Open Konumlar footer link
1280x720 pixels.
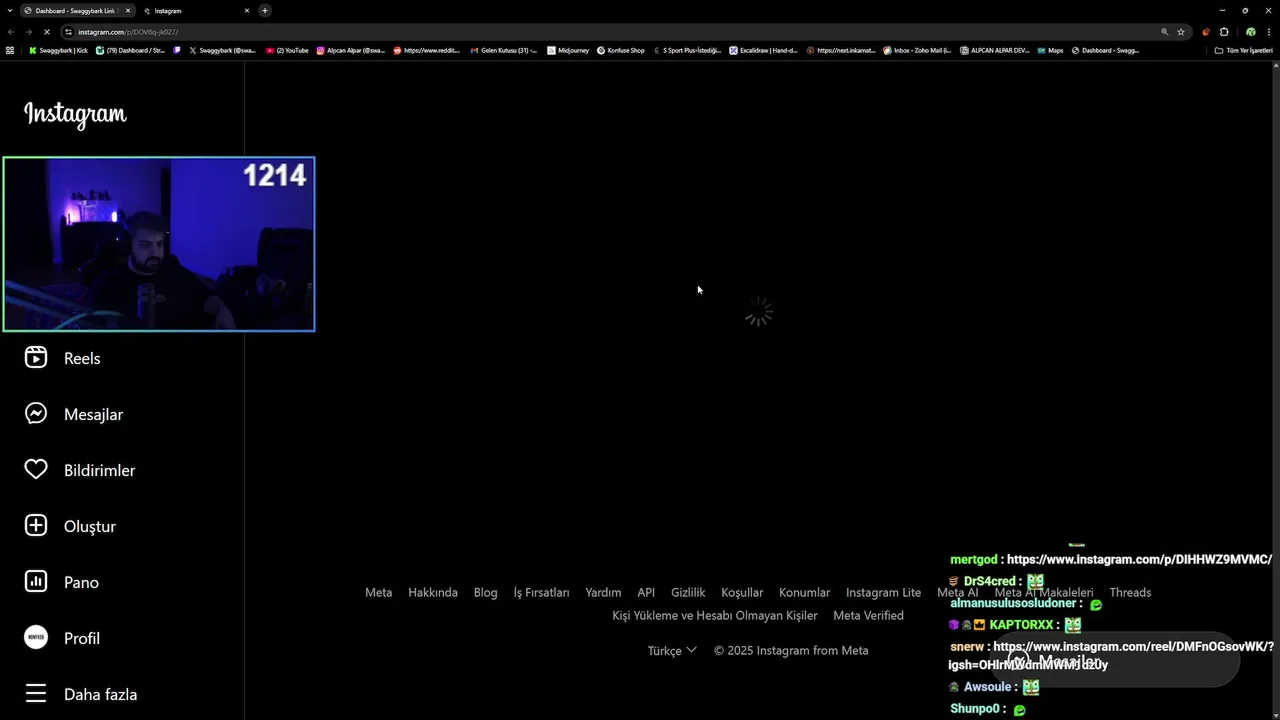tap(805, 592)
